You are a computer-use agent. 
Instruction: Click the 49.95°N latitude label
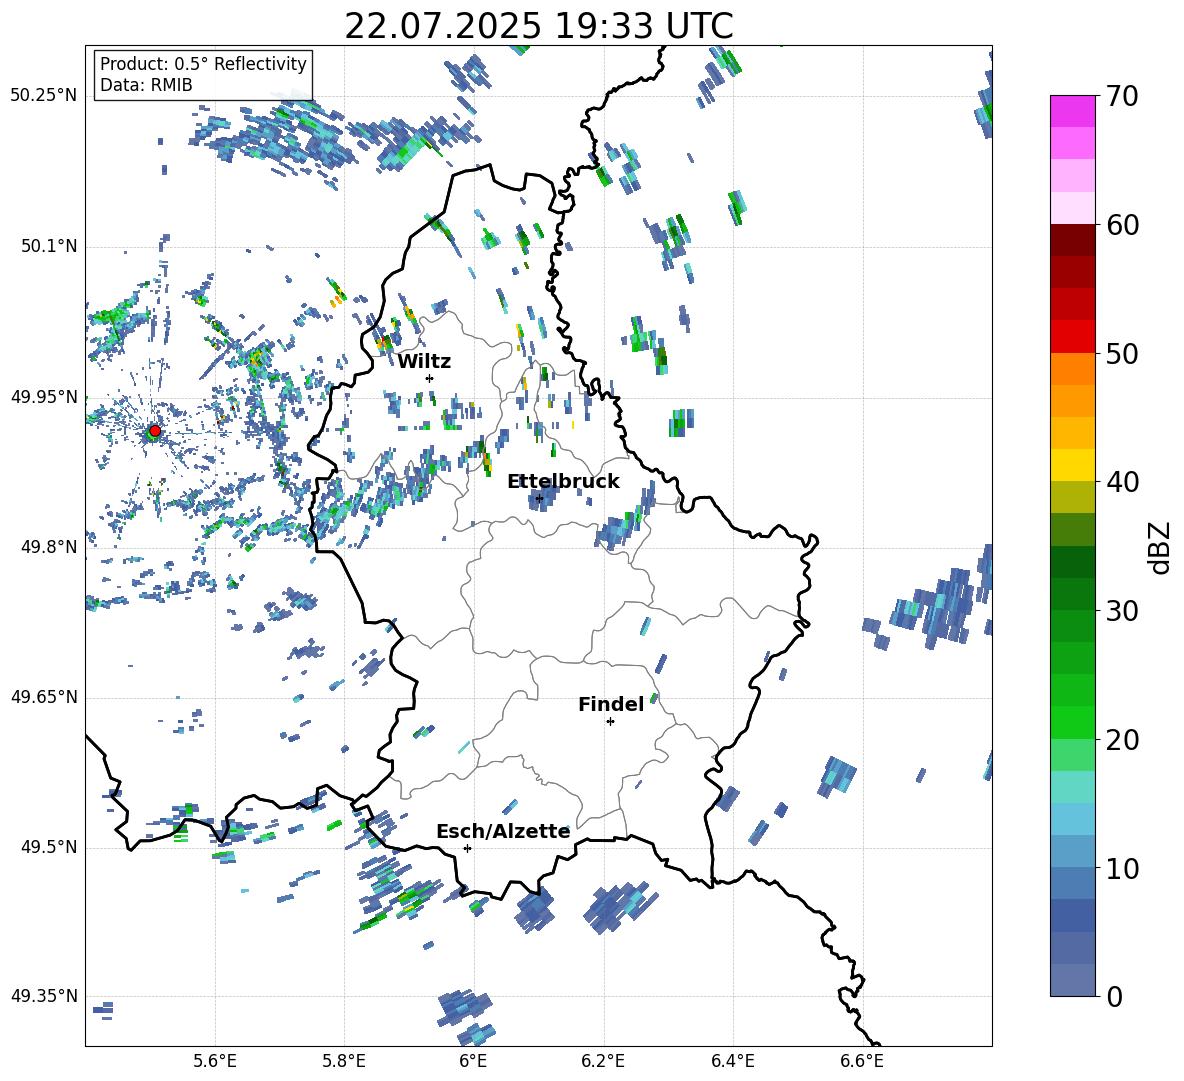pos(44,397)
